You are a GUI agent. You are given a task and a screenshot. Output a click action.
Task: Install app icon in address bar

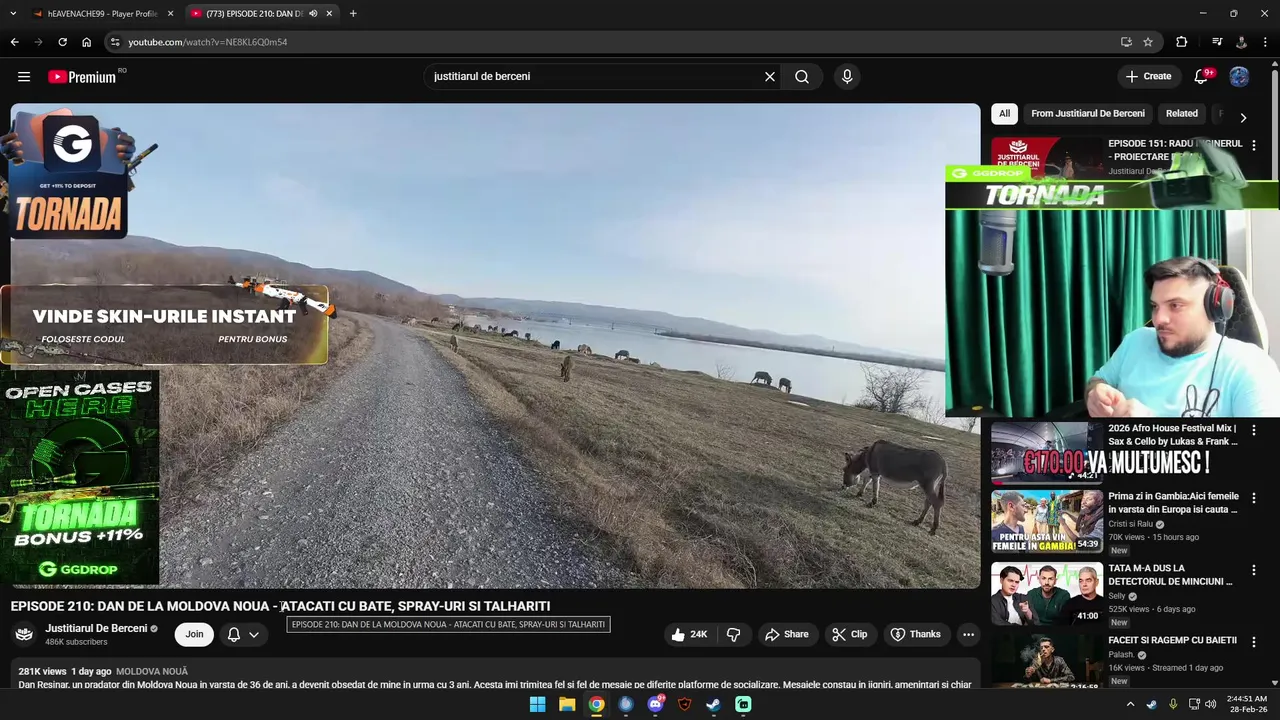(x=1126, y=42)
